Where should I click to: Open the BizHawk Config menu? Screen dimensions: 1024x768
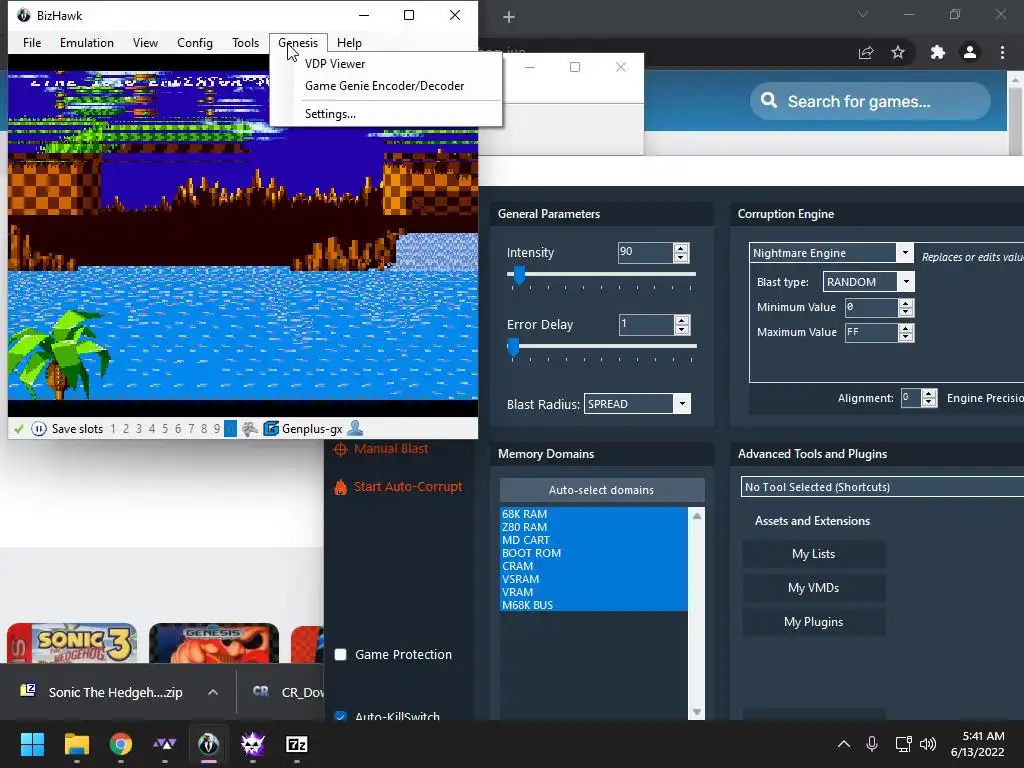click(195, 42)
